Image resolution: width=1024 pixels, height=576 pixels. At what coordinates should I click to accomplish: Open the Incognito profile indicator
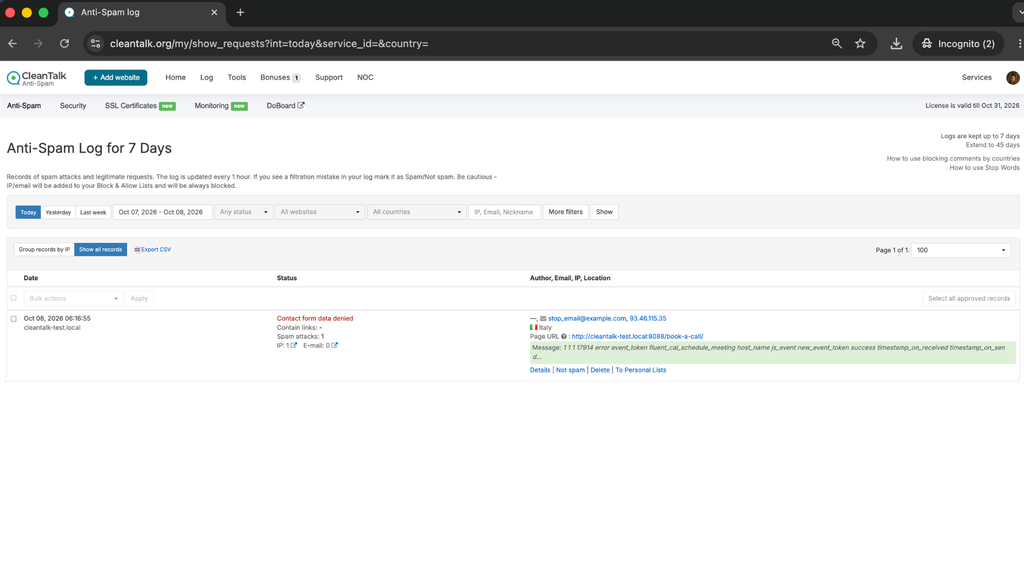coord(958,44)
